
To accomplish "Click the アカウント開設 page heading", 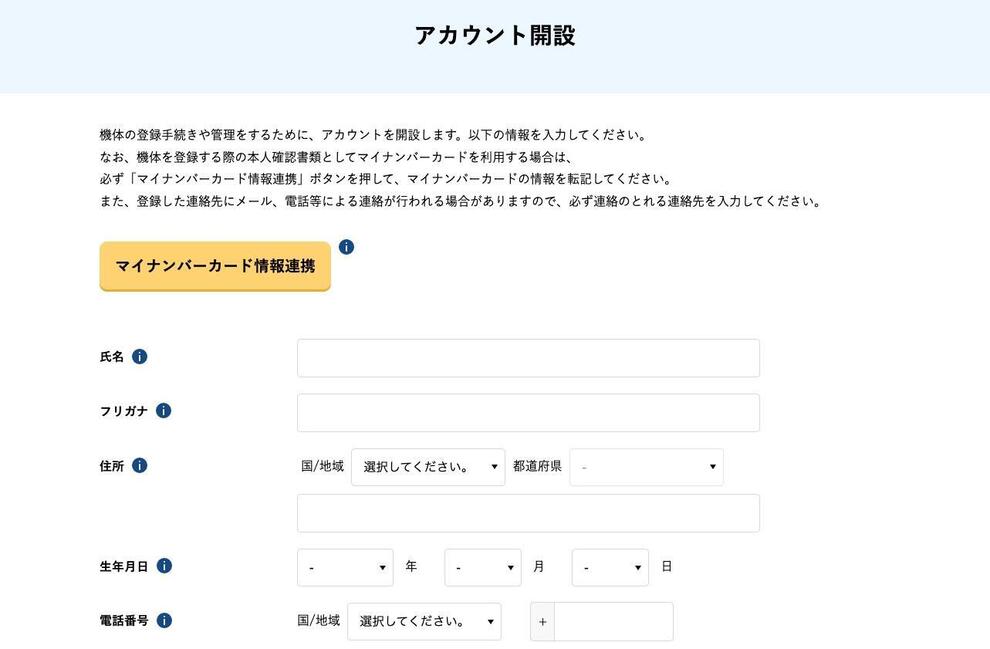I will pos(495,35).
